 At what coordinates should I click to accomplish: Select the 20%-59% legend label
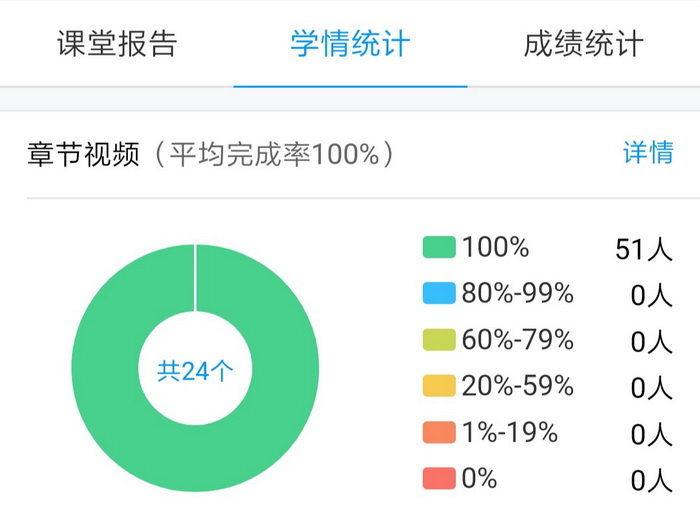click(518, 386)
